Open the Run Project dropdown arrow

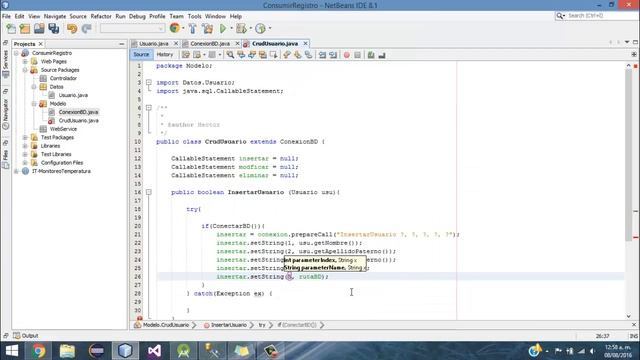(x=231, y=29)
